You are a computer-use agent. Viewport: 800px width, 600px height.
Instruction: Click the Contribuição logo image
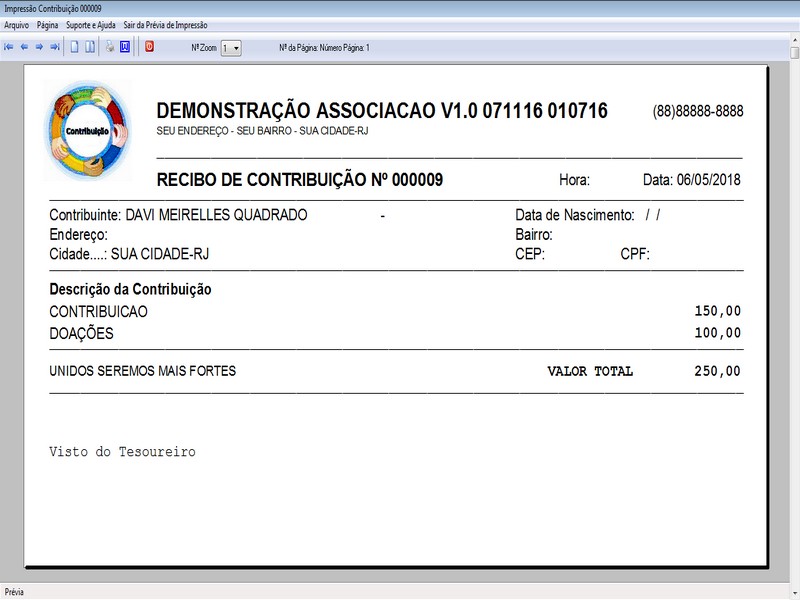tap(88, 131)
